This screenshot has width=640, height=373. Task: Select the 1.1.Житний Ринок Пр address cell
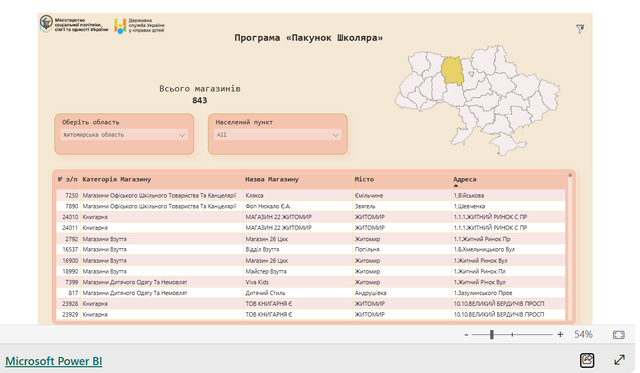coord(509,239)
